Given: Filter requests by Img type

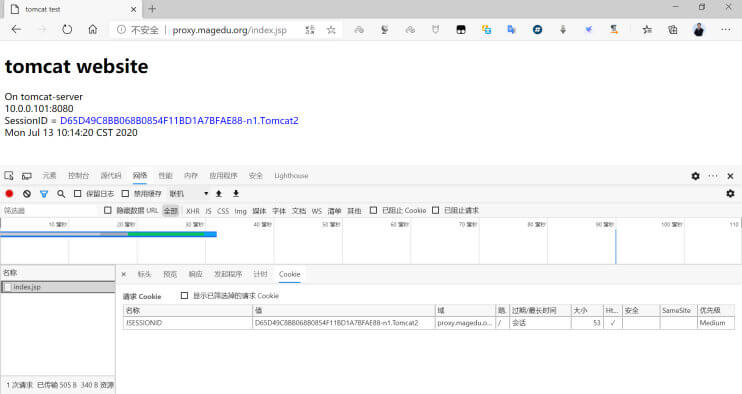Looking at the screenshot, I should coord(240,211).
